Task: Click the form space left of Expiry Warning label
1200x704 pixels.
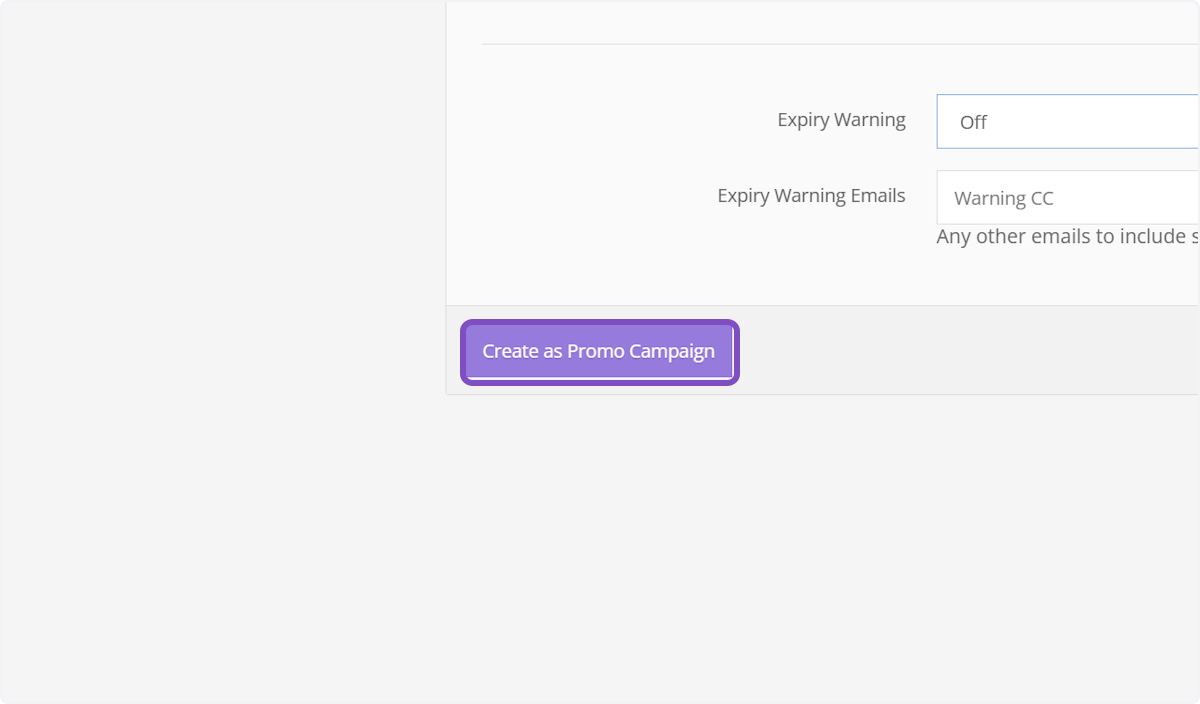Action: point(600,120)
